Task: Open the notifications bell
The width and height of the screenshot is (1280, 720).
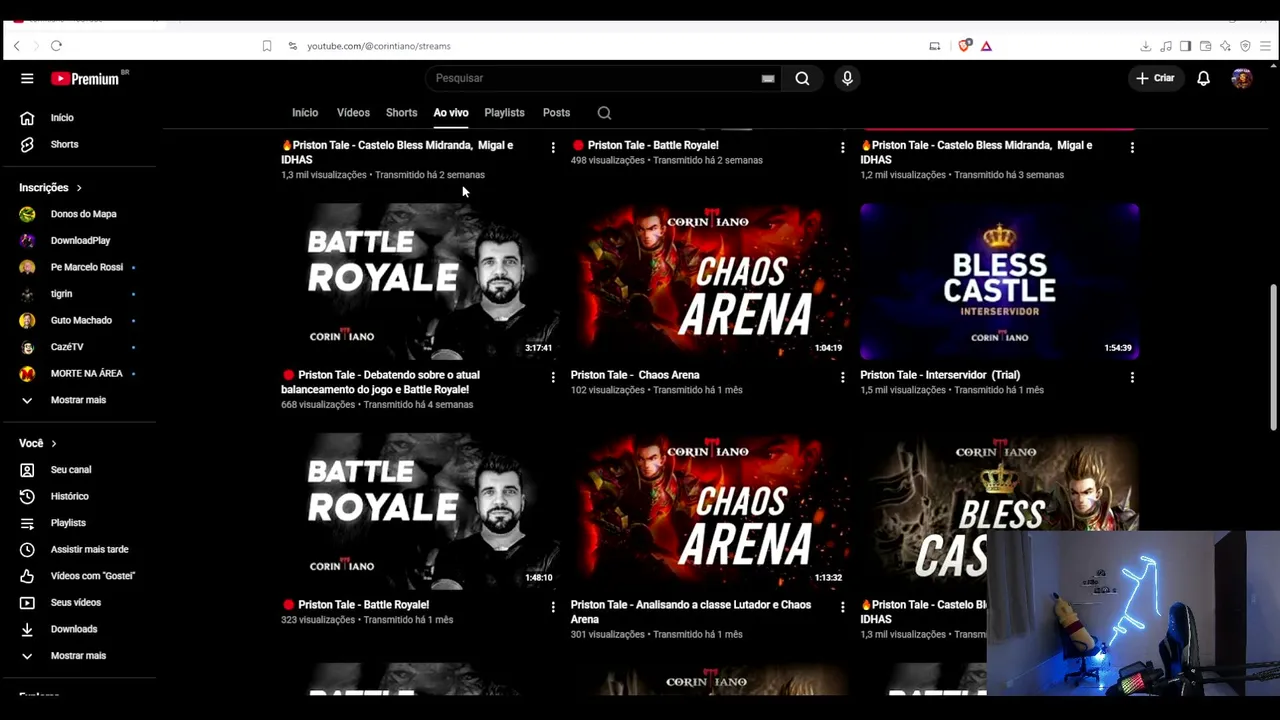Action: point(1204,78)
